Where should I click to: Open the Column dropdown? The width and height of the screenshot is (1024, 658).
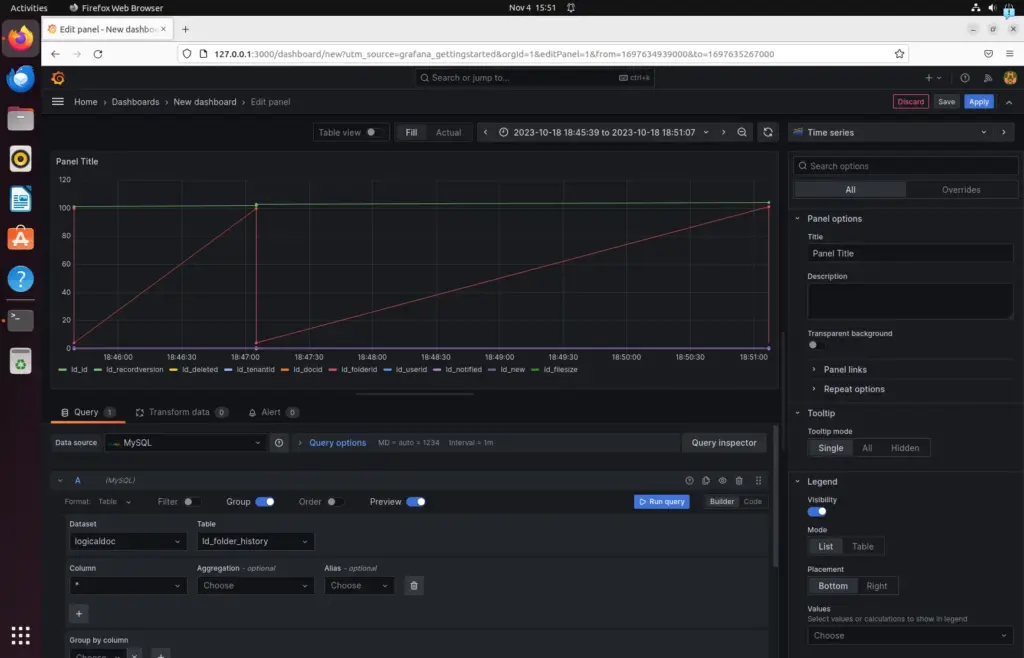coord(128,586)
